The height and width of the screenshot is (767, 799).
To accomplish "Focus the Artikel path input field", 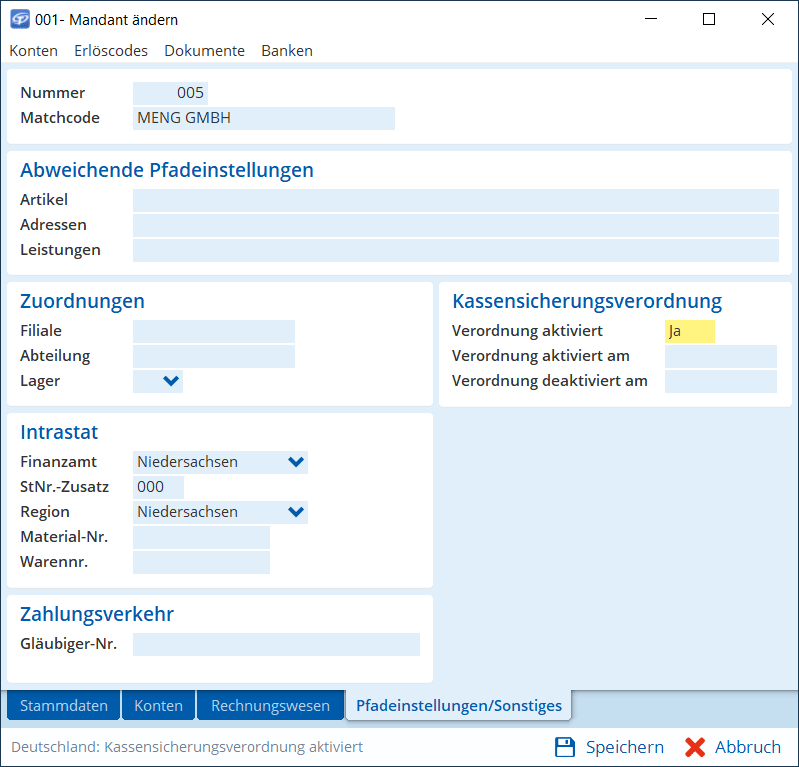I will coord(455,200).
